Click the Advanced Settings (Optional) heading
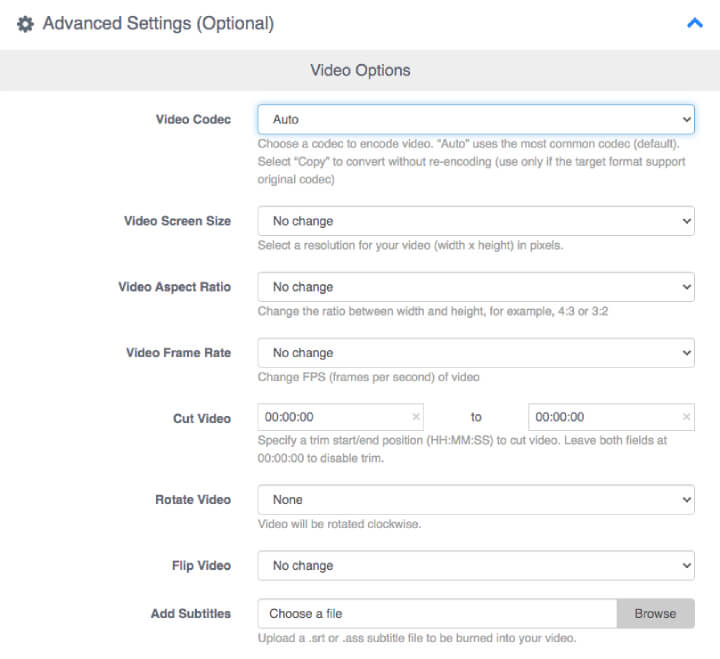Viewport: 720px width, 659px height. coord(158,23)
